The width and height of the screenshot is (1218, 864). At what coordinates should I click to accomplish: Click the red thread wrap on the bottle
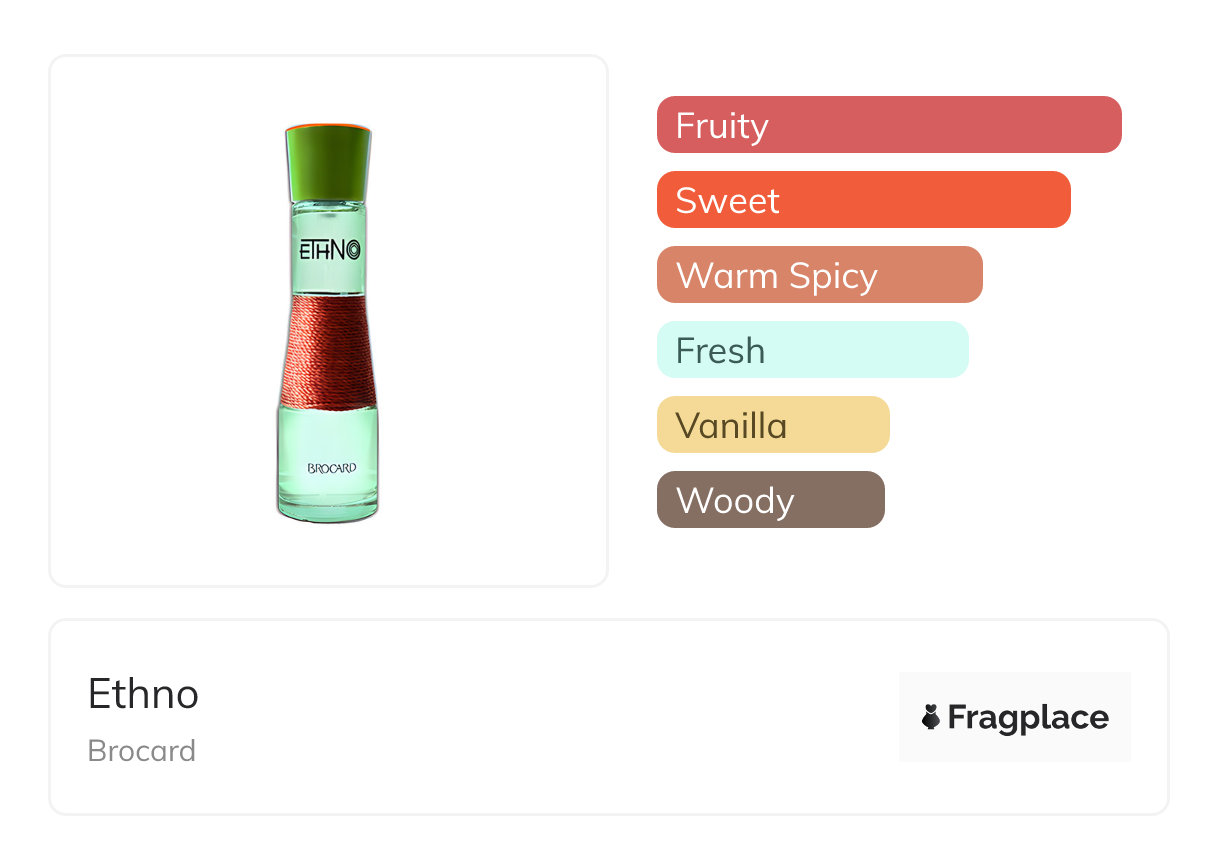pos(327,349)
